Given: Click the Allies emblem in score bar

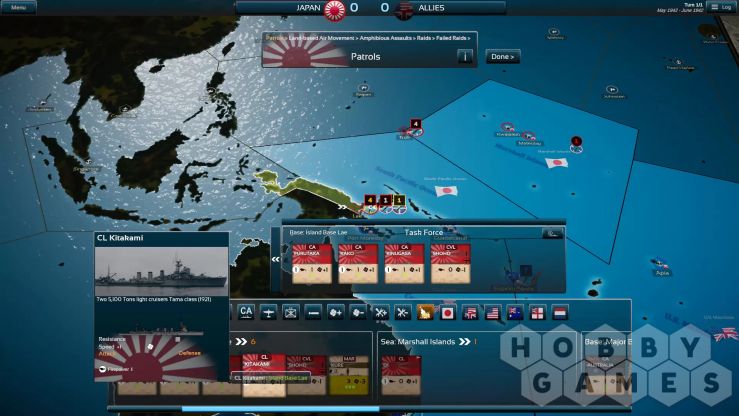Looking at the screenshot, I should (403, 10).
